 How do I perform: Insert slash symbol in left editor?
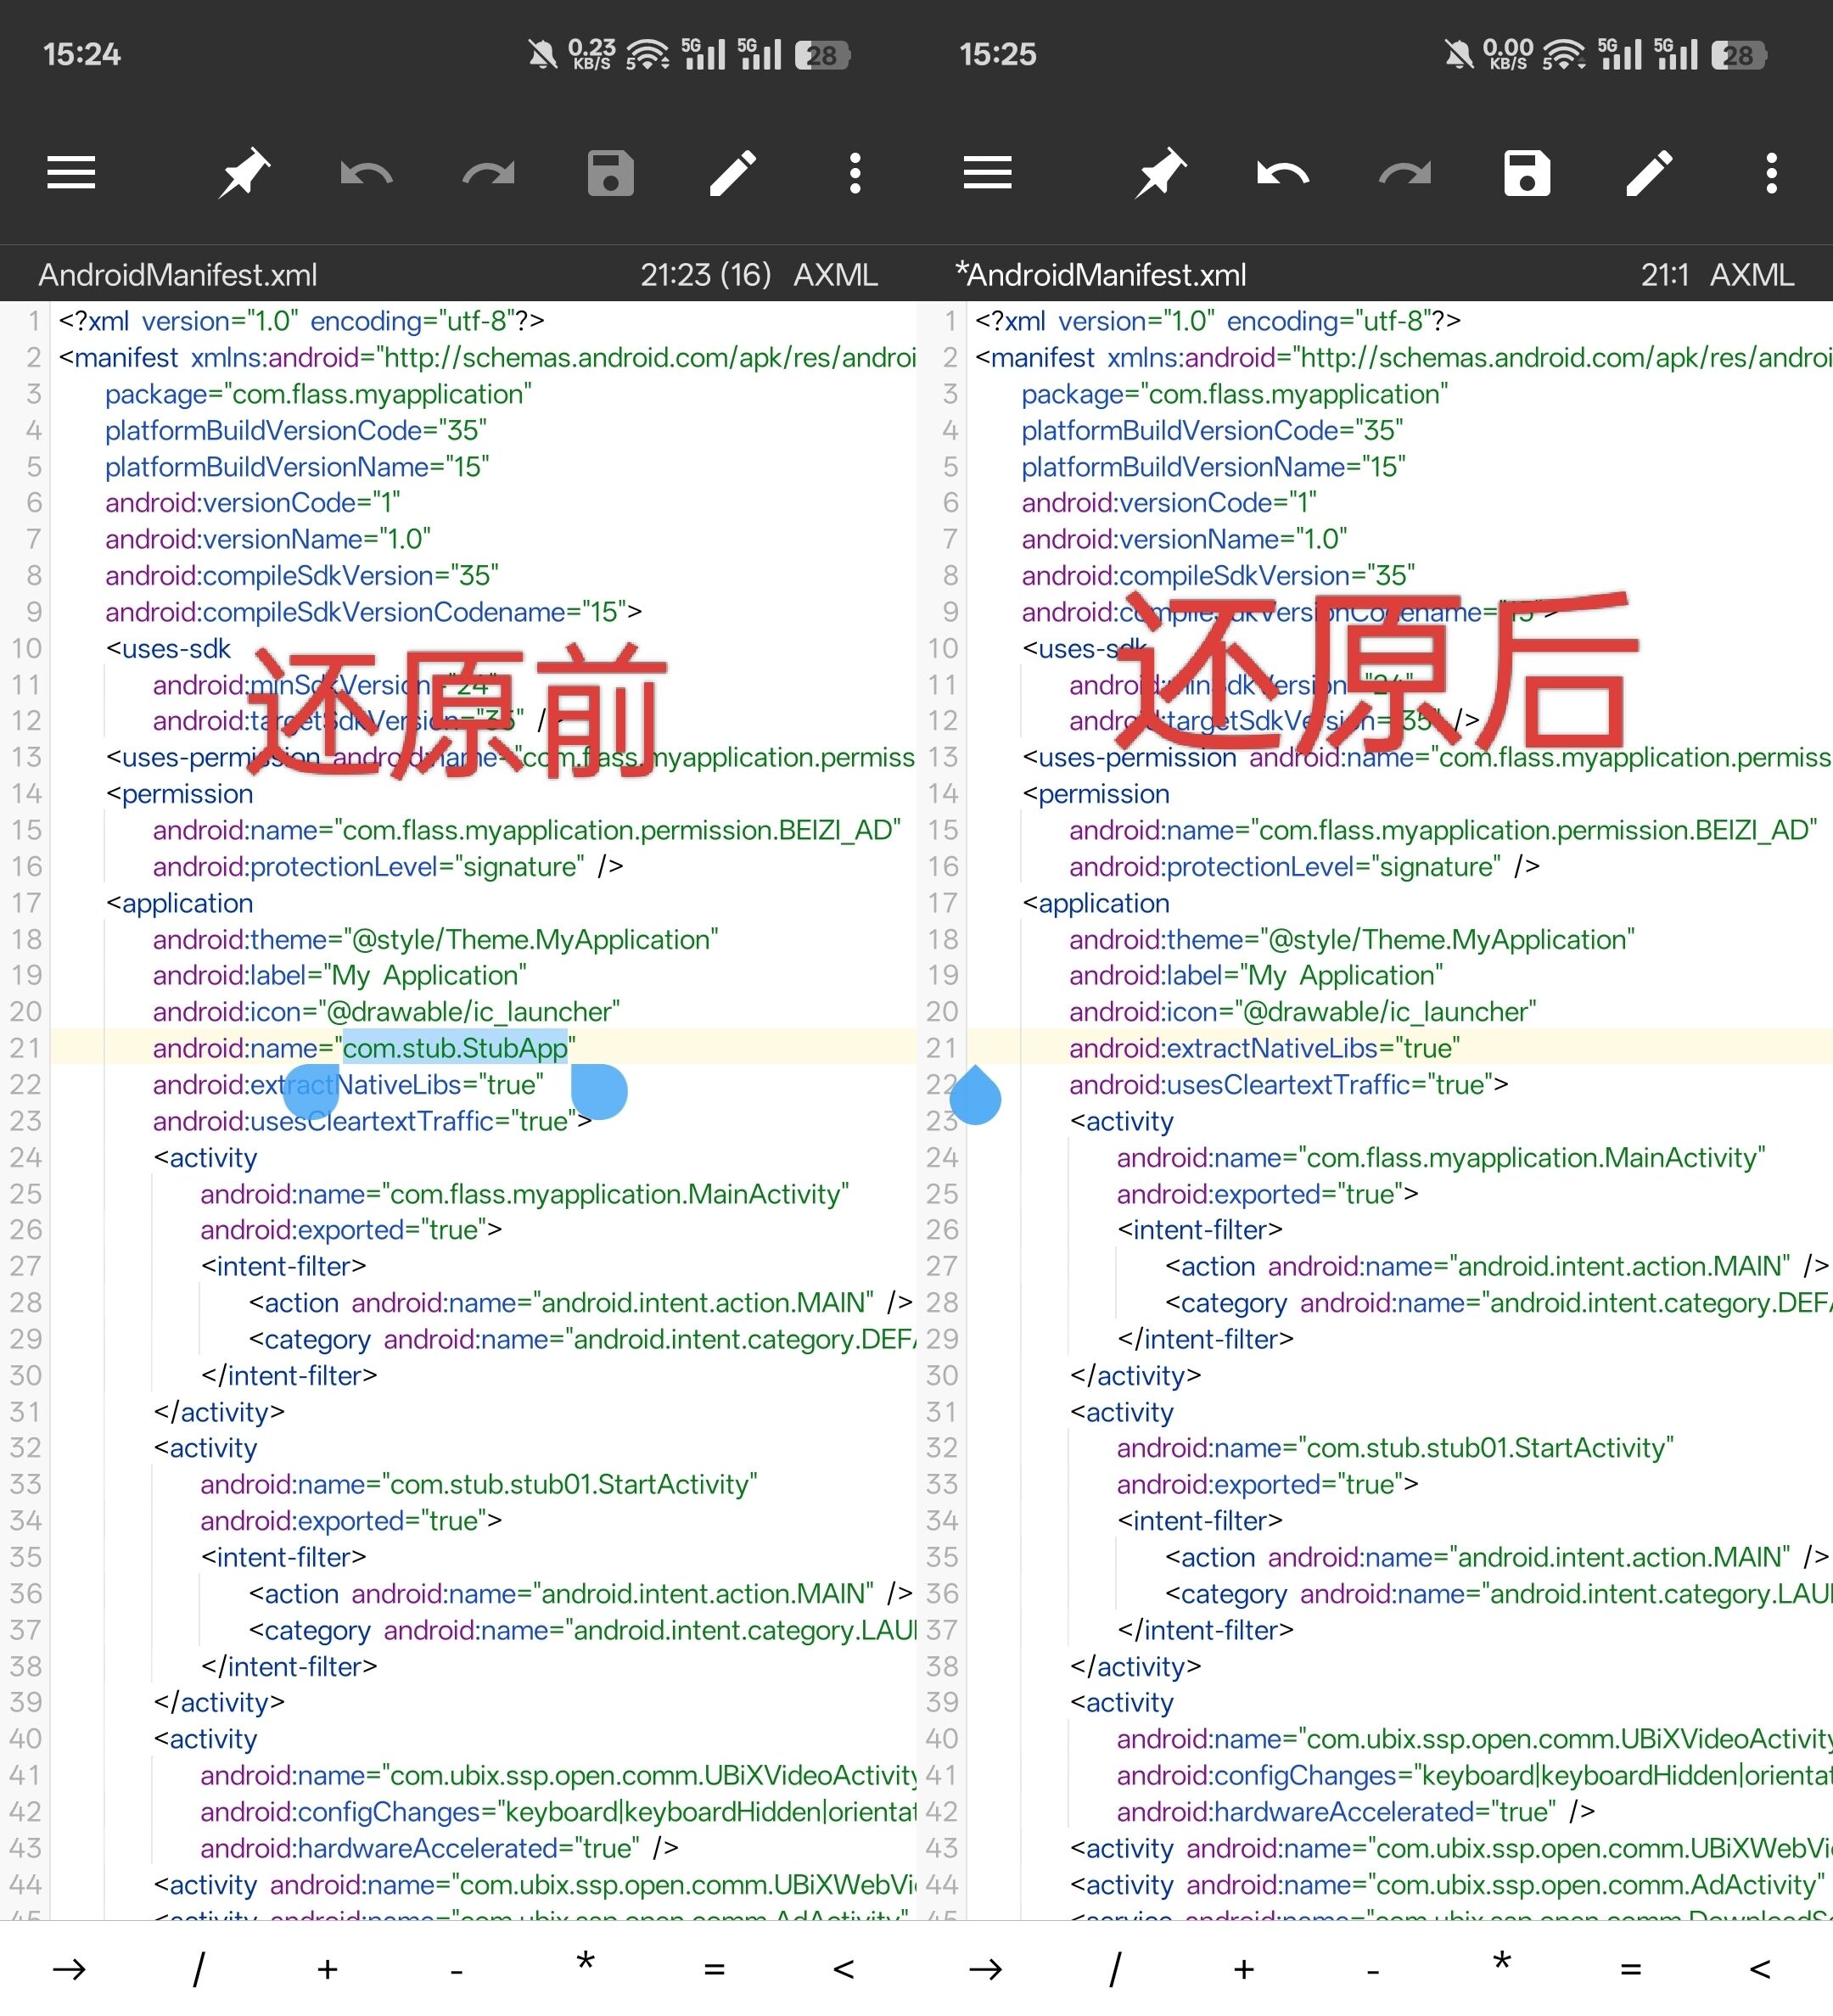point(198,1969)
